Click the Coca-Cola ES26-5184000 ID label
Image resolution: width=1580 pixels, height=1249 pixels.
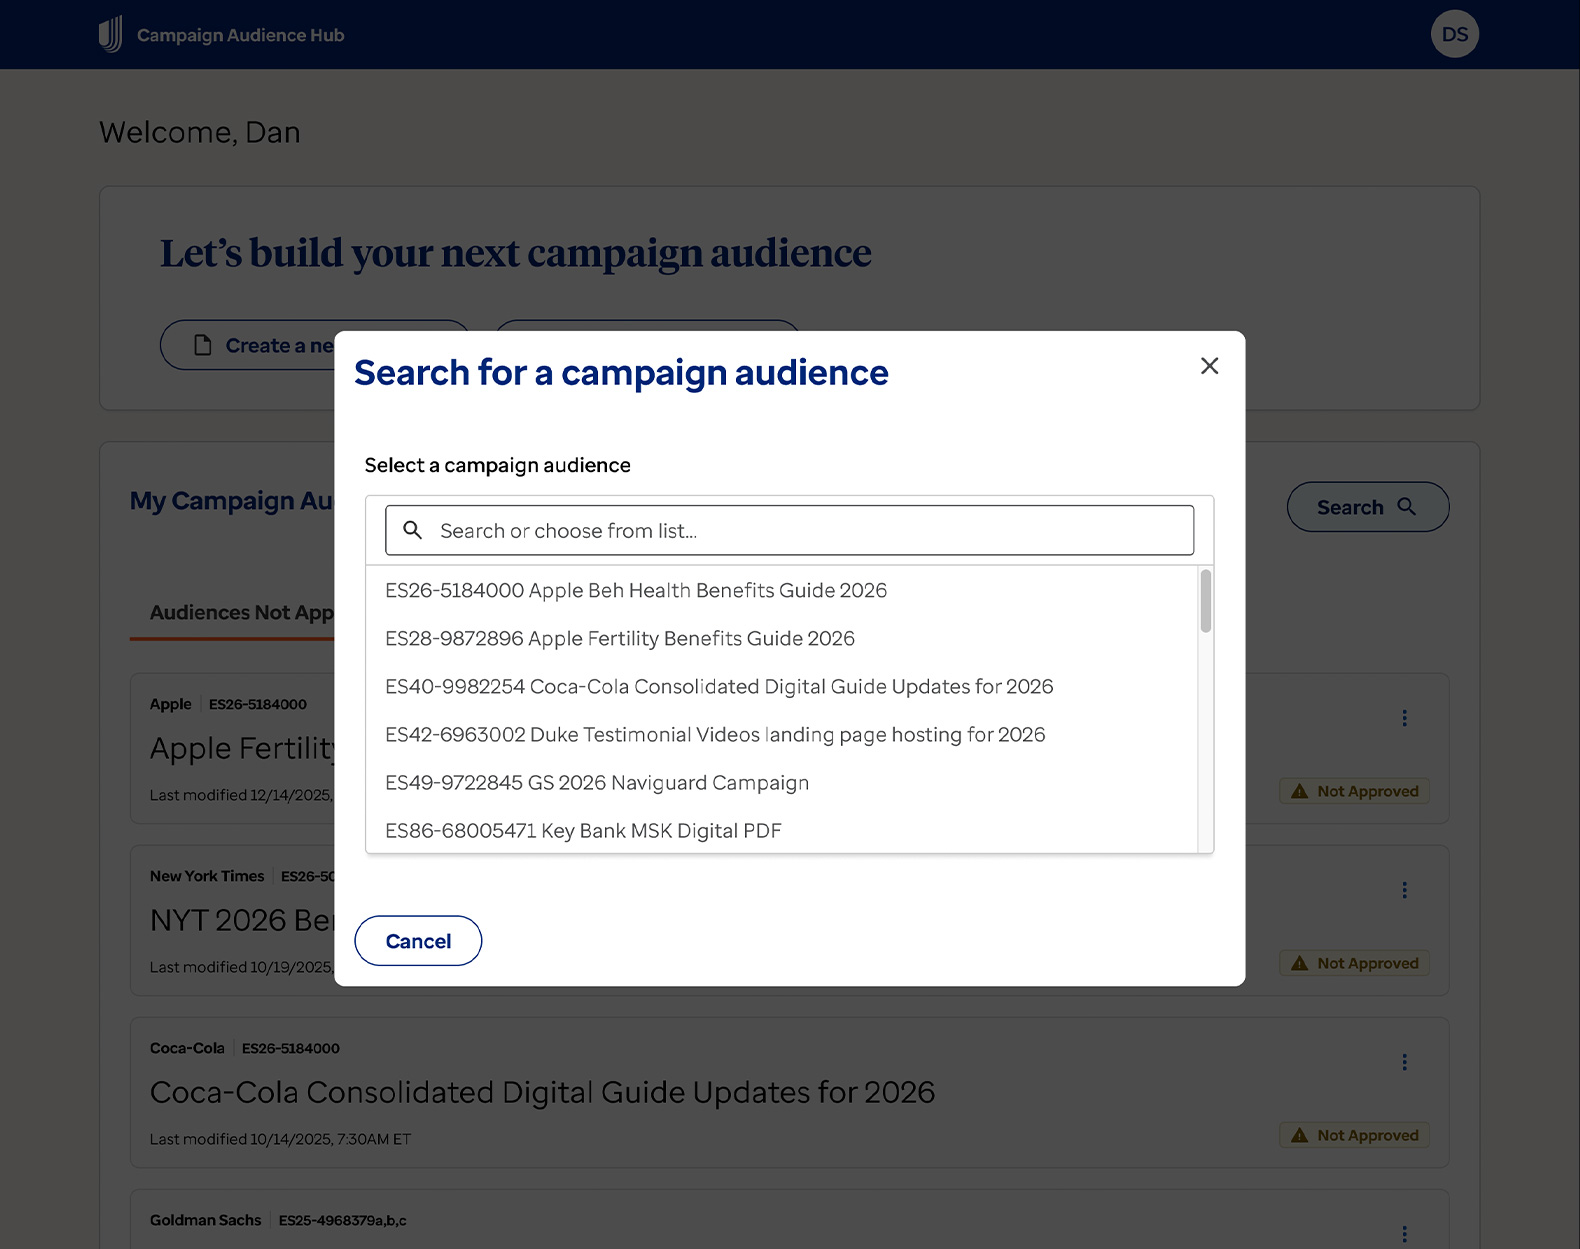290,1048
